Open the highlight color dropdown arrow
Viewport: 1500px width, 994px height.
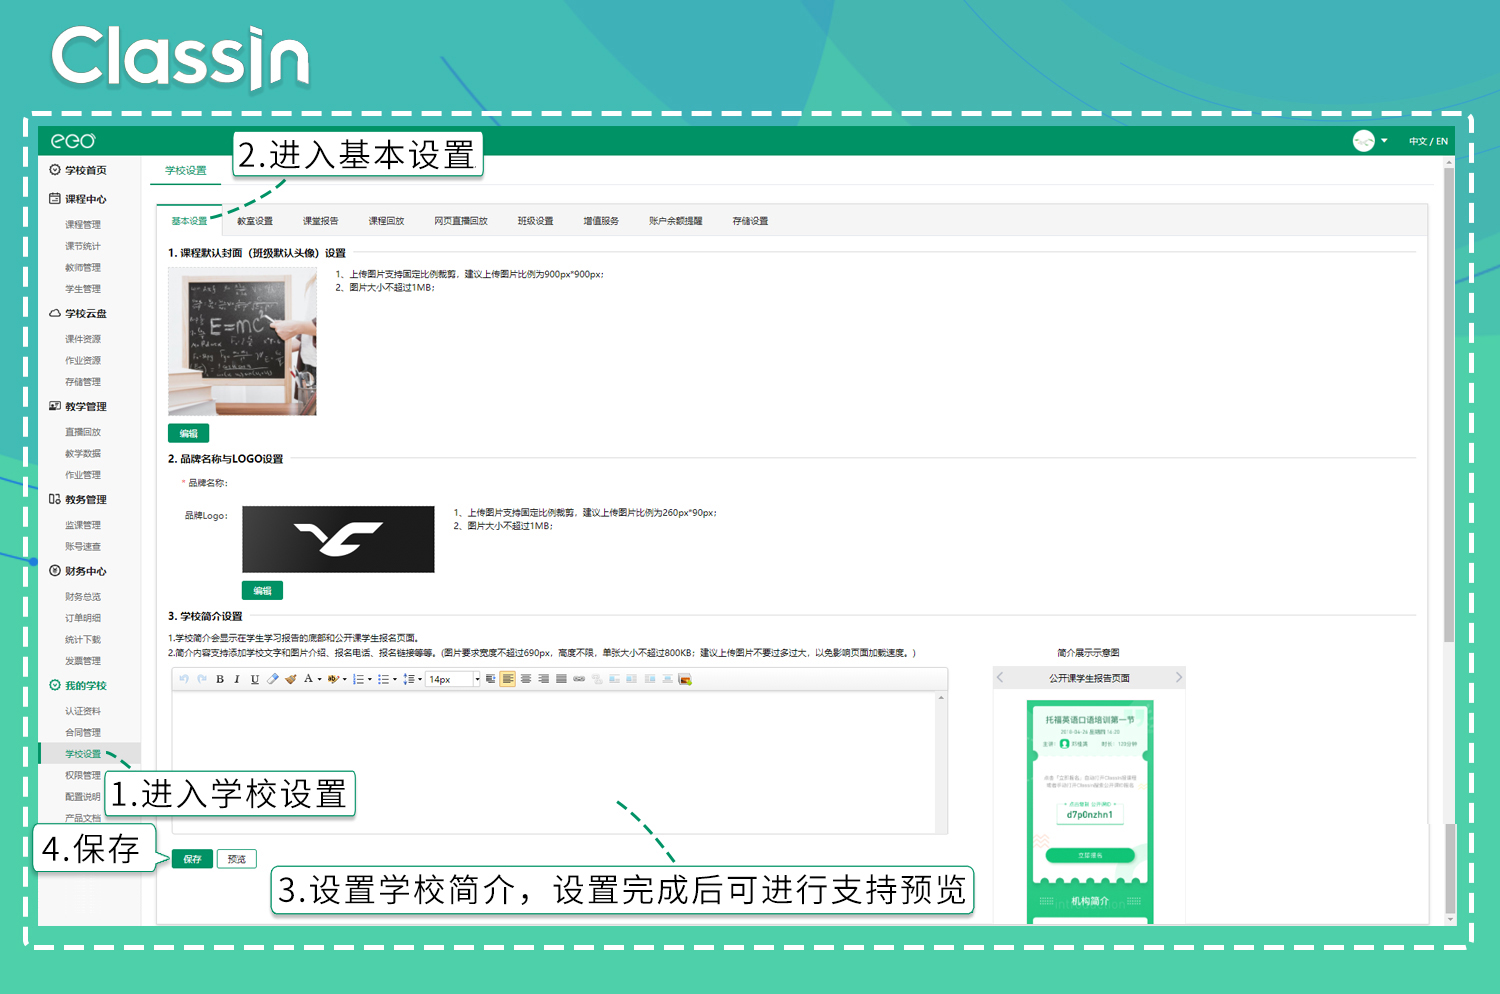click(345, 680)
